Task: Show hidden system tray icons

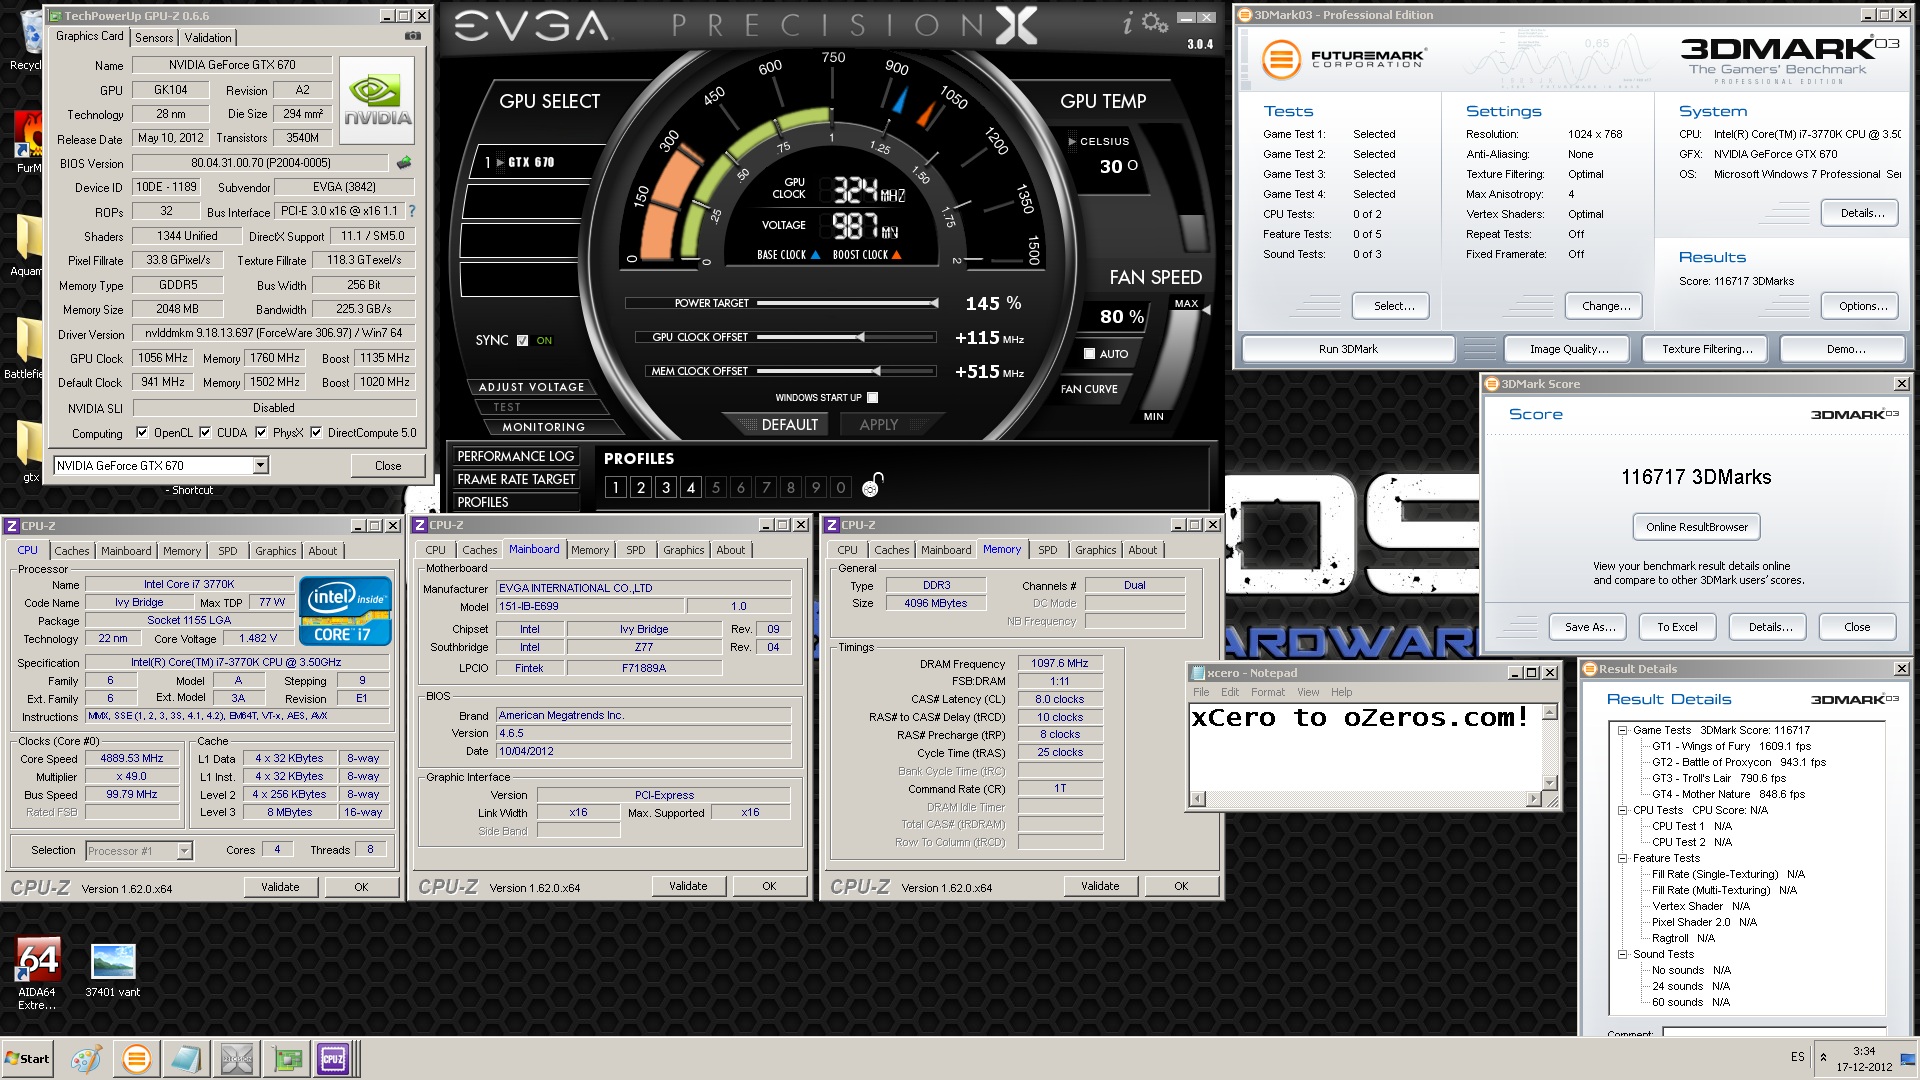Action: [x=1823, y=1058]
